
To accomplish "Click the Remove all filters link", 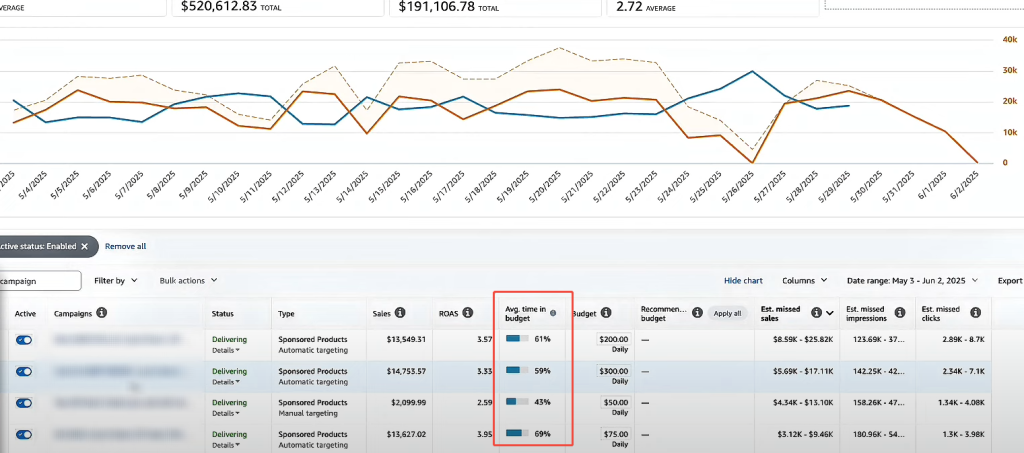I will click(125, 246).
